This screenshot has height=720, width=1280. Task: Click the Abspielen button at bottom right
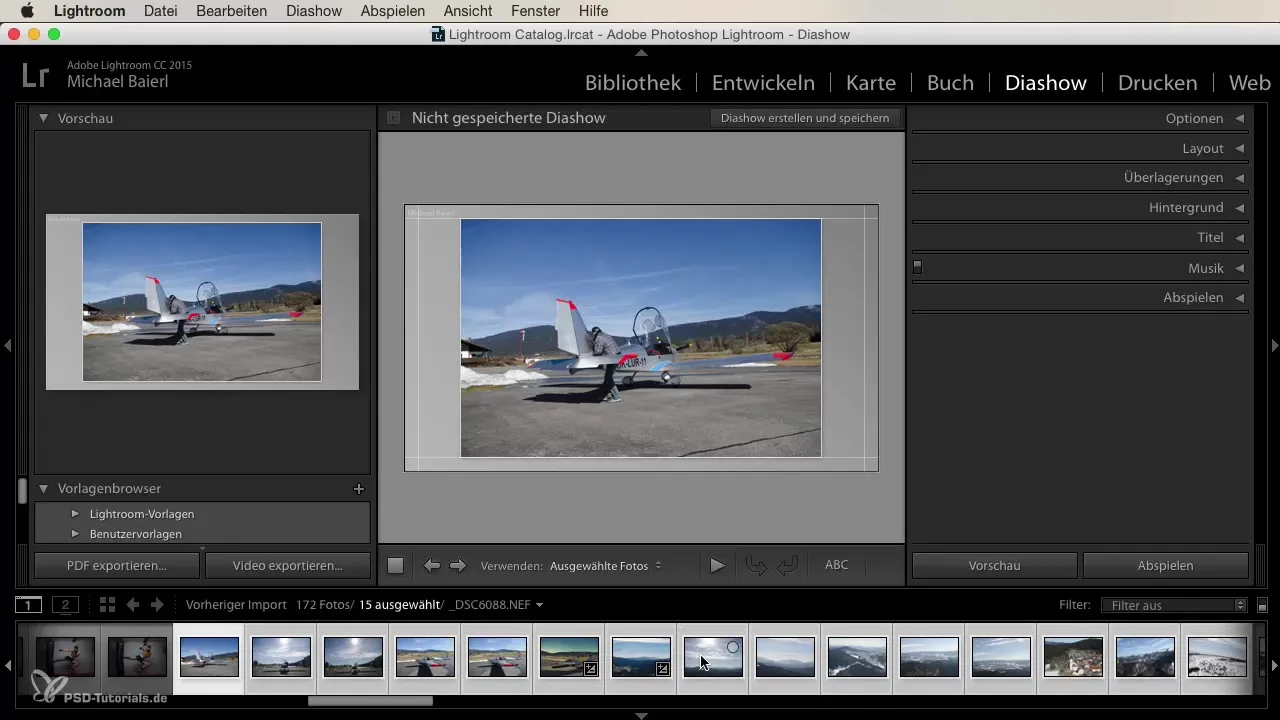pyautogui.click(x=1165, y=565)
